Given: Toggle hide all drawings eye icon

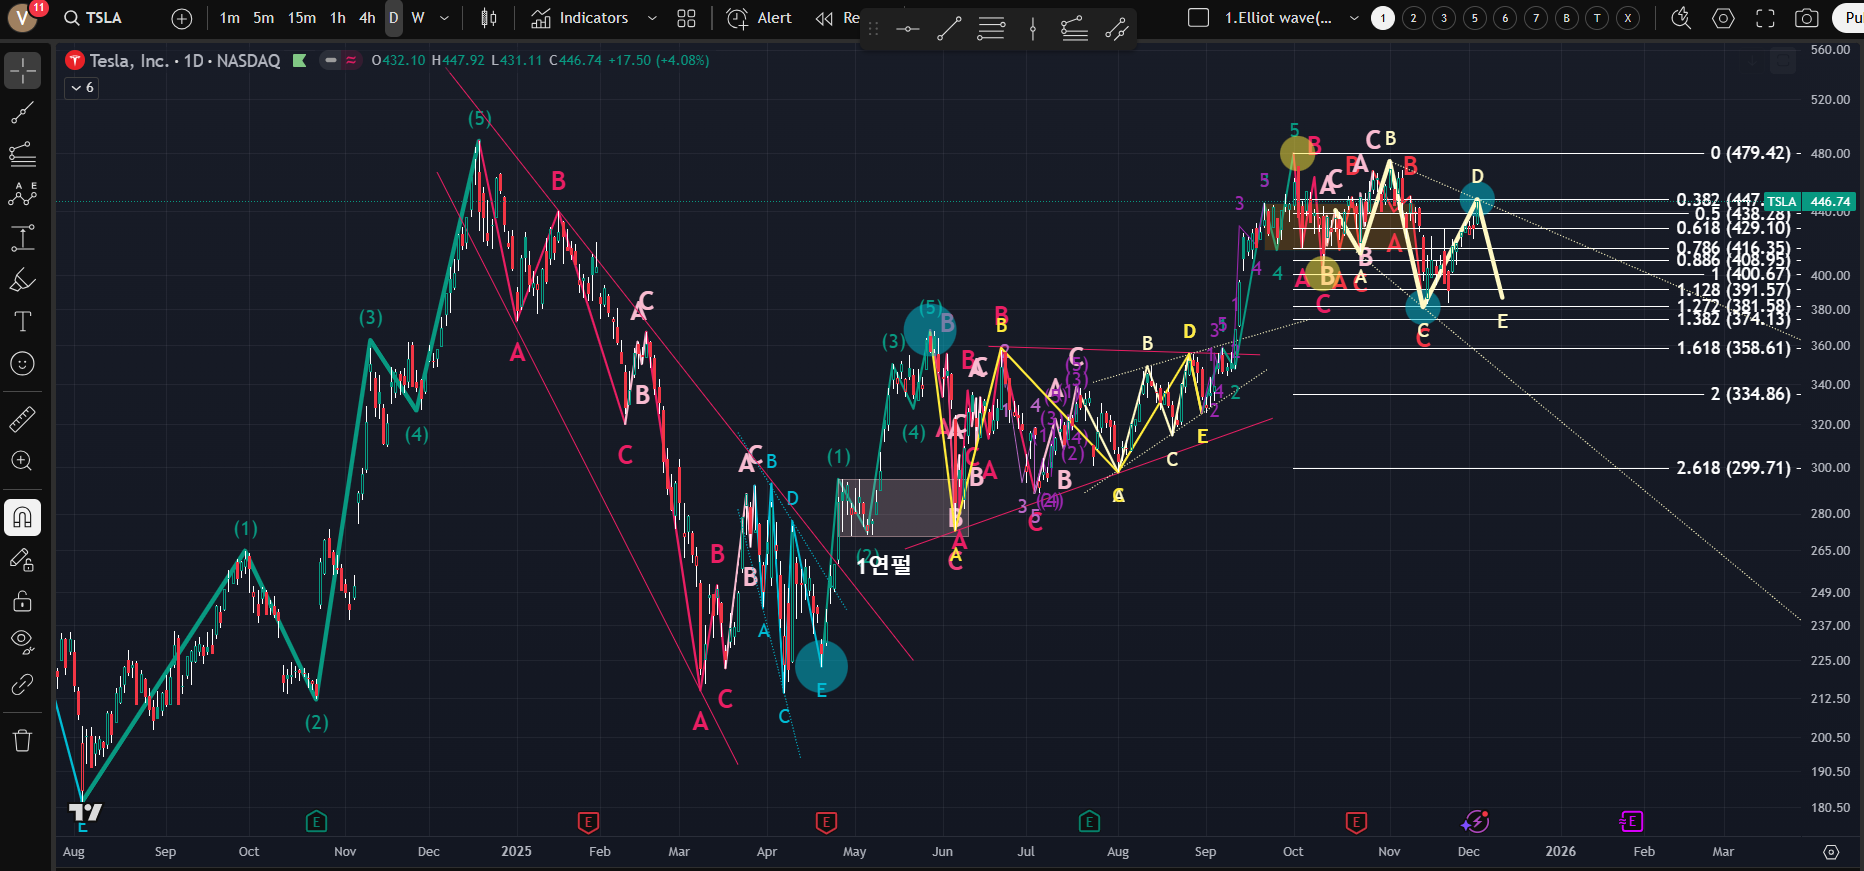Looking at the screenshot, I should (22, 640).
